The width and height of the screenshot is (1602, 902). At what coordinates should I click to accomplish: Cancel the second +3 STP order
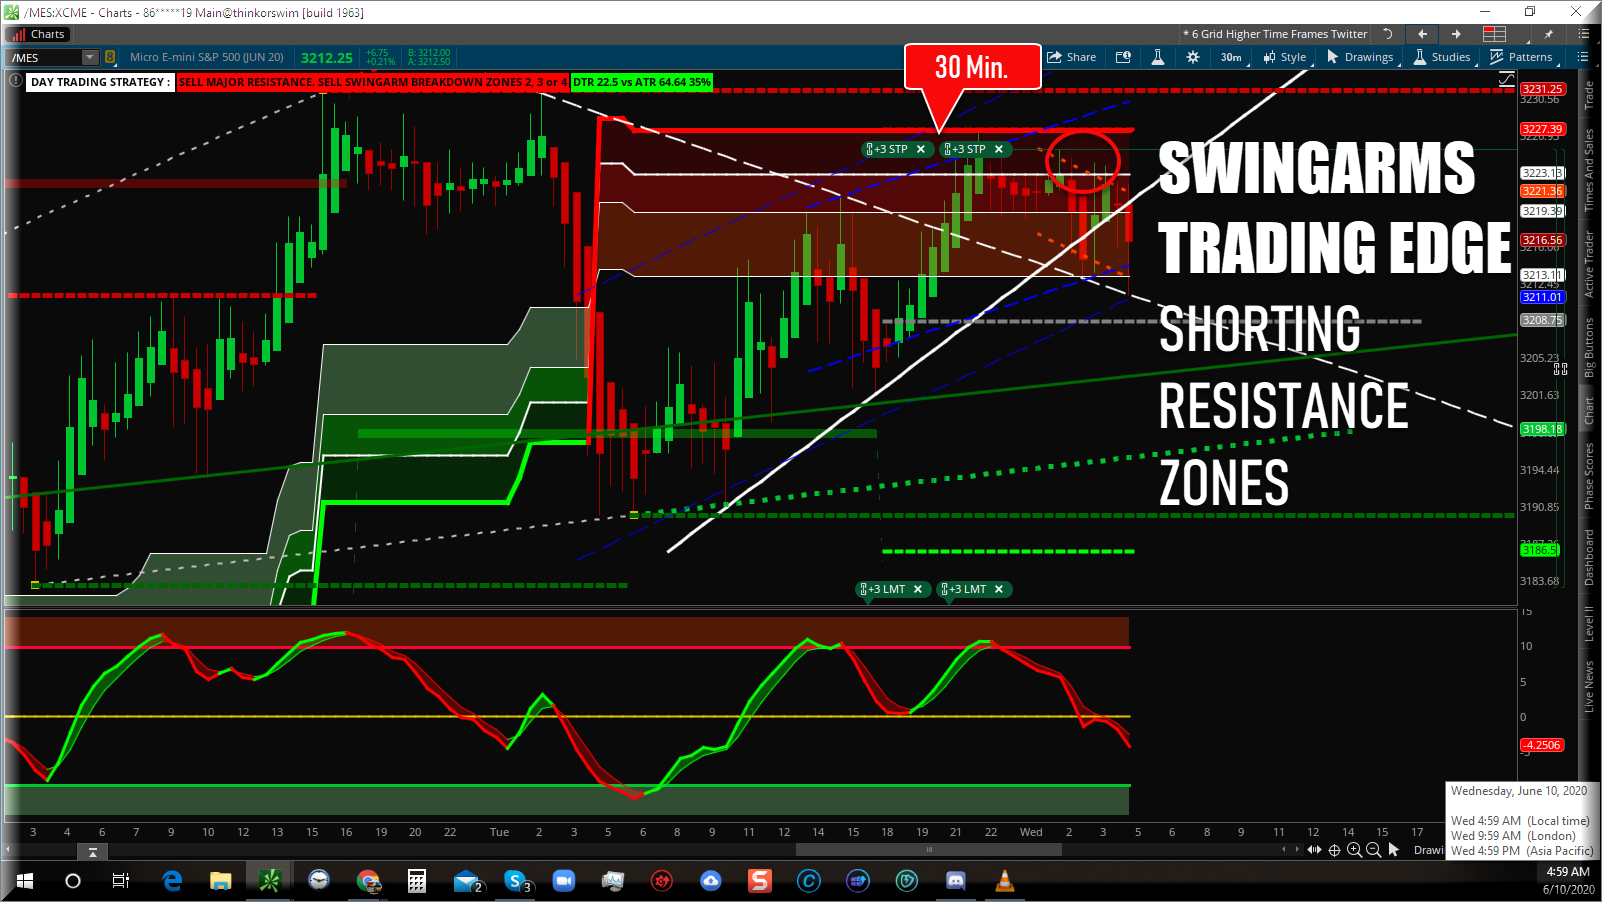(x=999, y=149)
